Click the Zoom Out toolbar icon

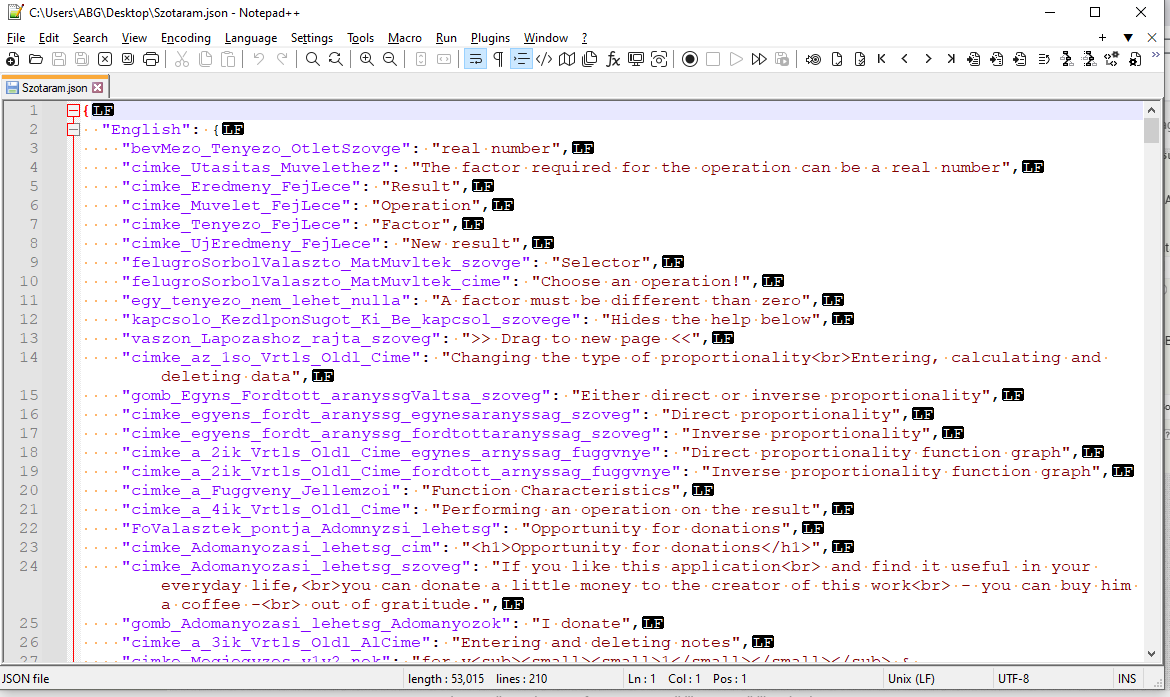pos(390,60)
